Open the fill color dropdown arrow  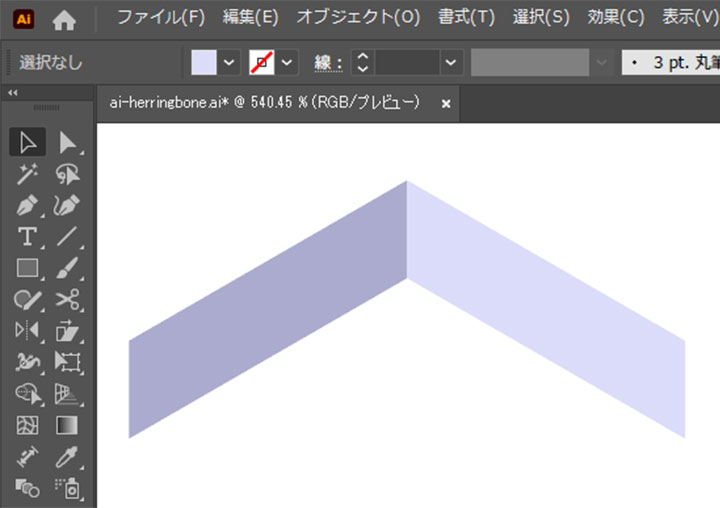coord(230,62)
